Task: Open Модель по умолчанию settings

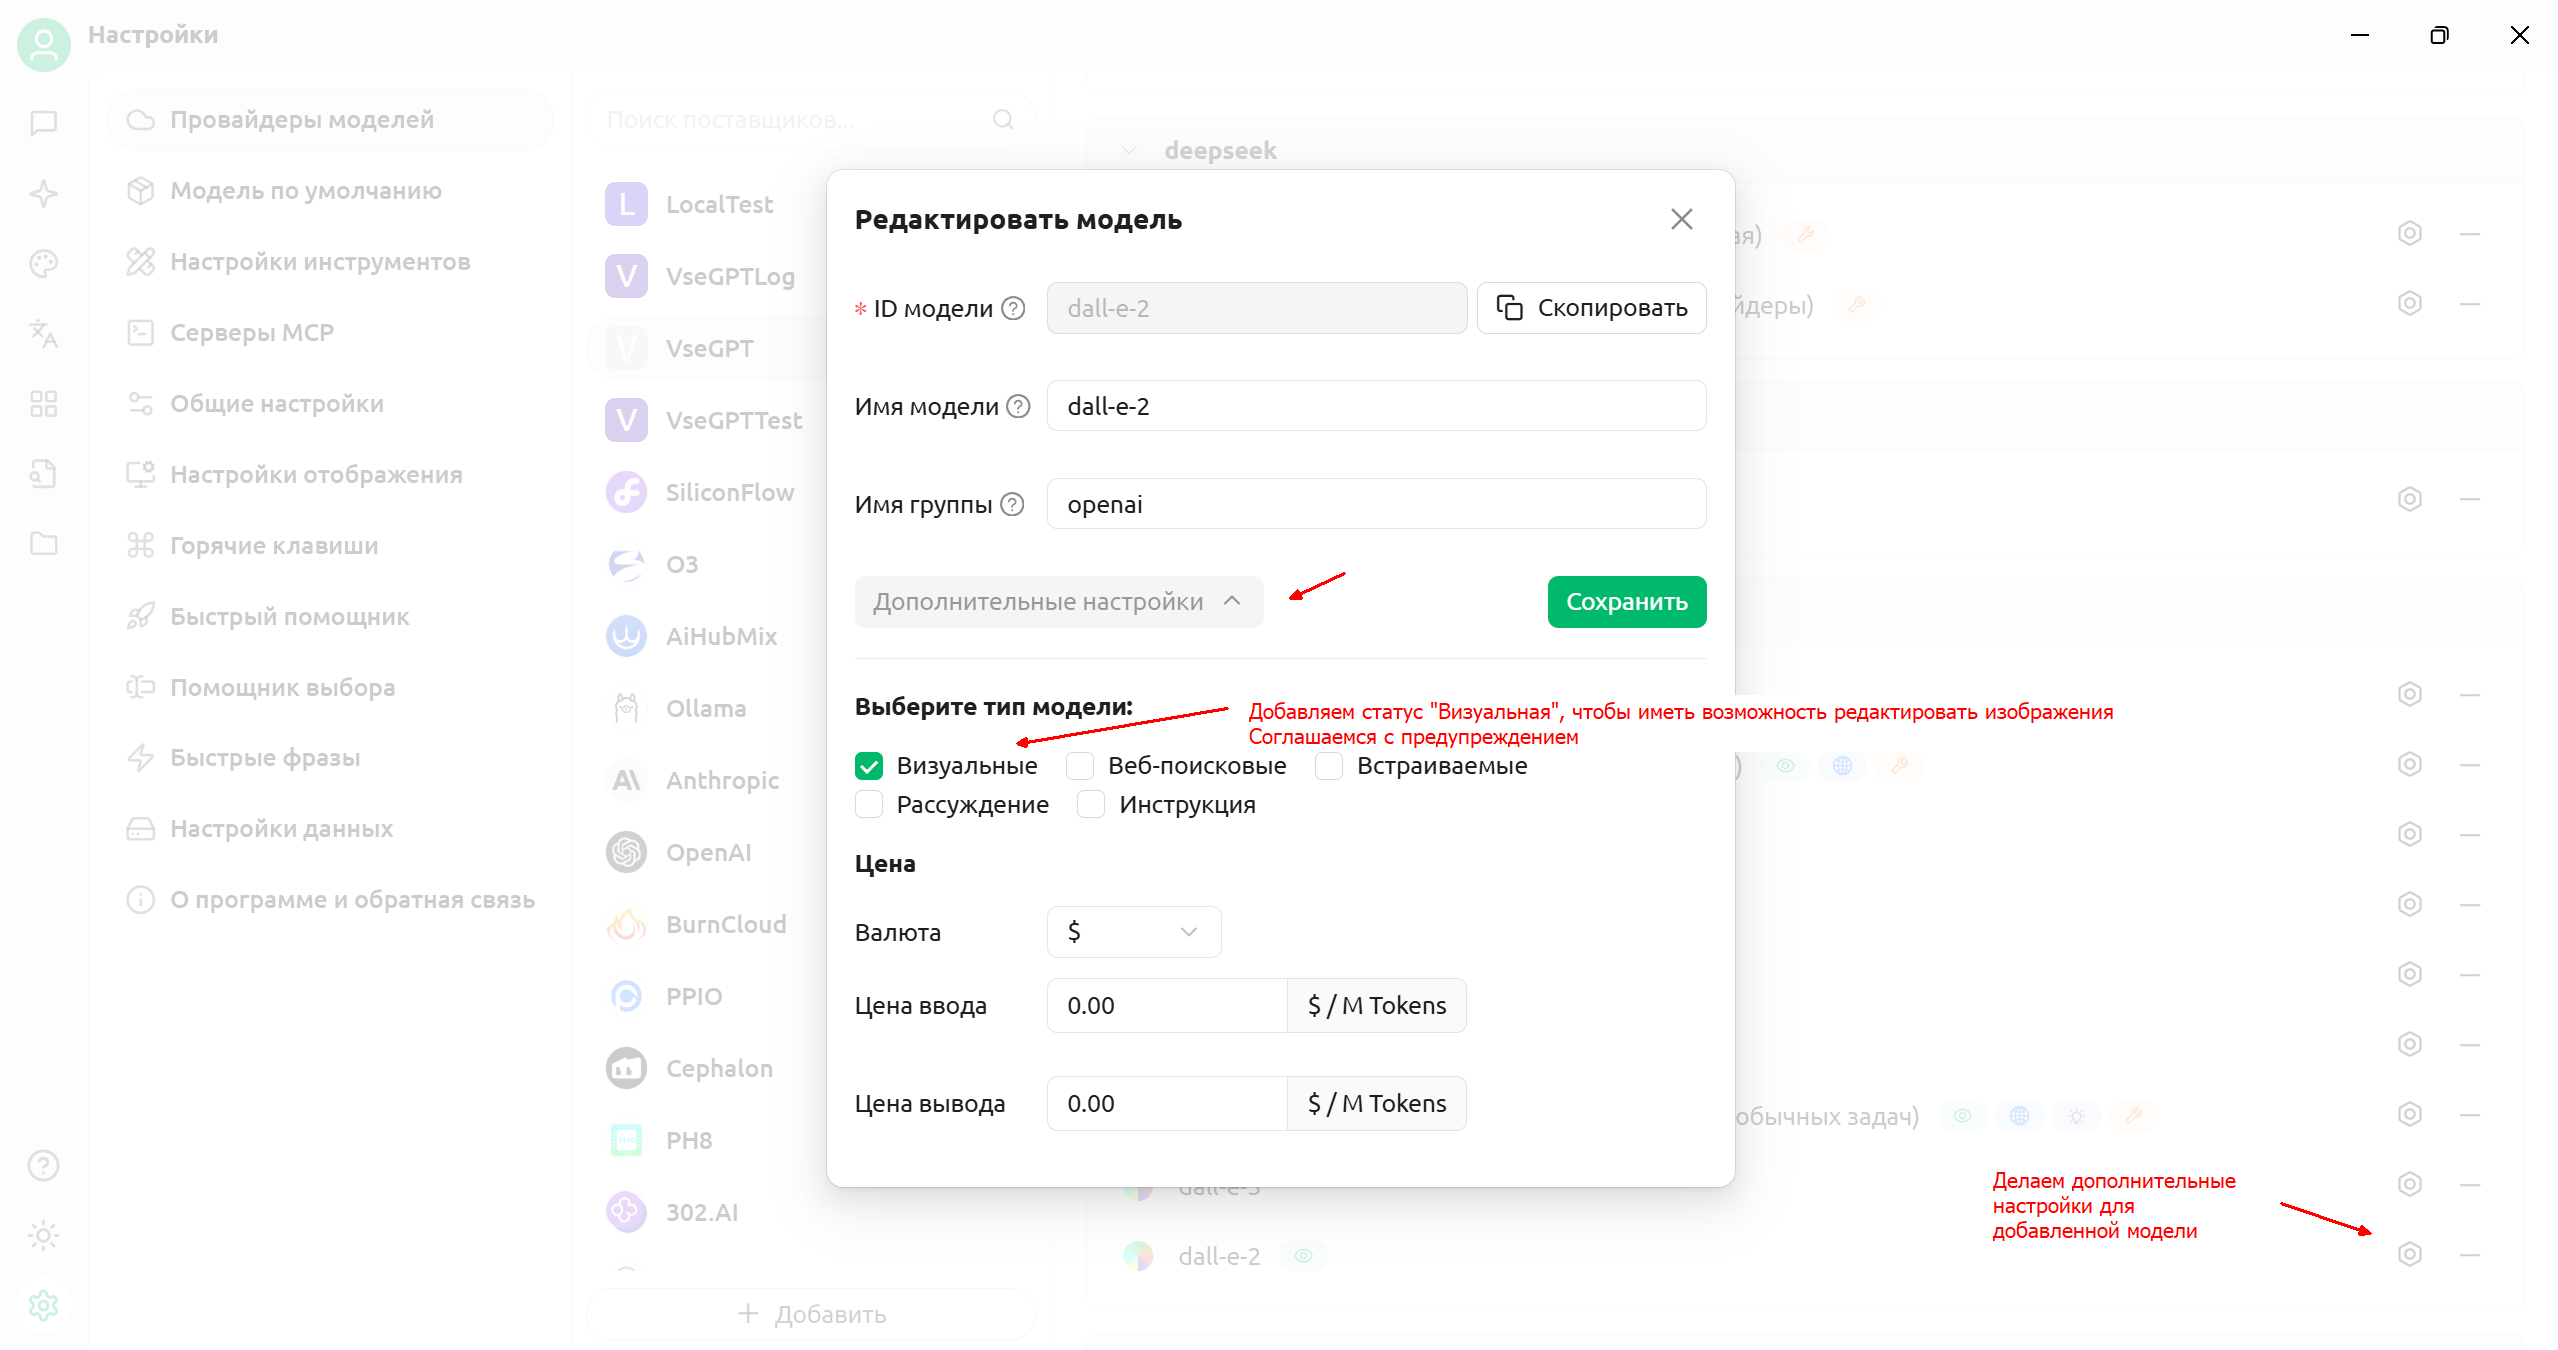Action: (330, 192)
